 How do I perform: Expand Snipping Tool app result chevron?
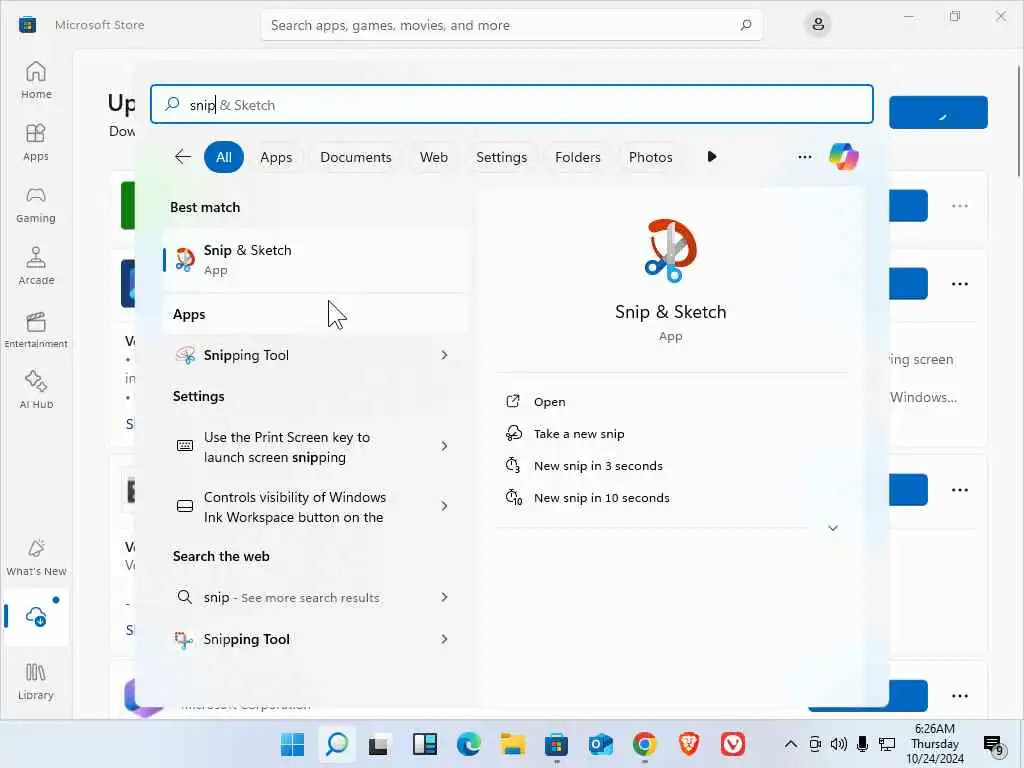coord(444,355)
